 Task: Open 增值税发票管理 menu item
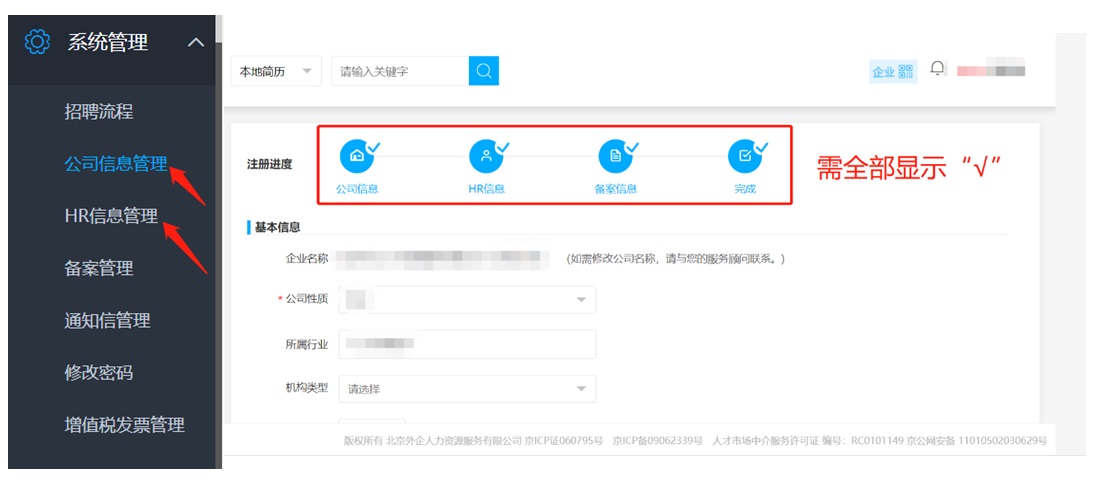pyautogui.click(x=124, y=424)
